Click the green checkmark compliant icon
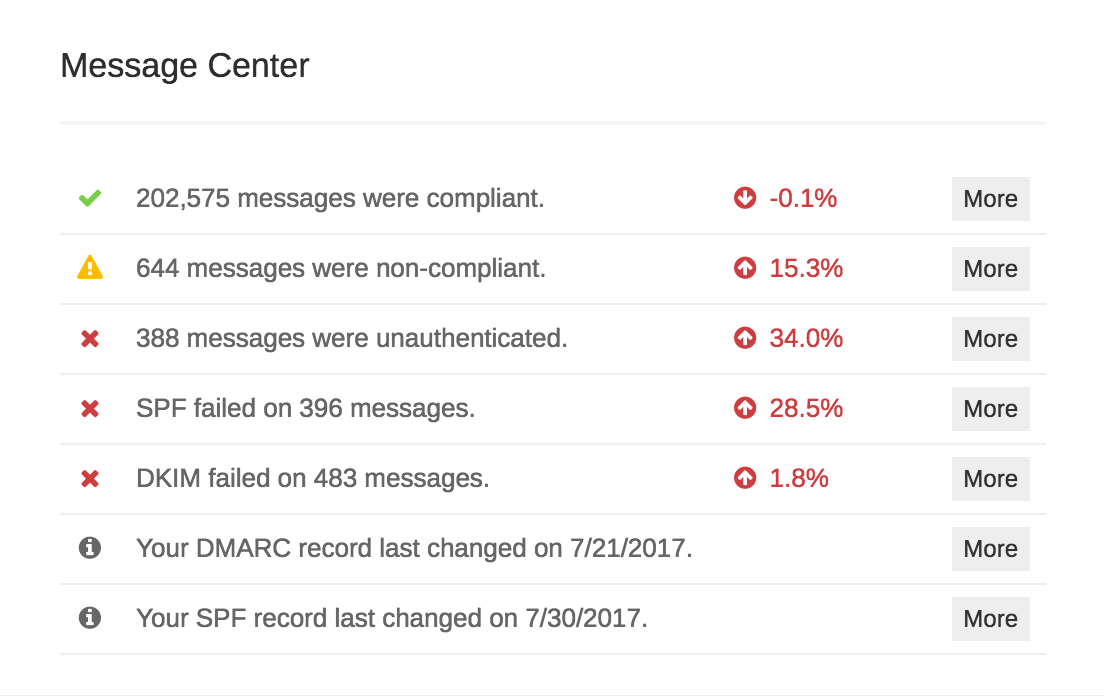 click(x=90, y=198)
